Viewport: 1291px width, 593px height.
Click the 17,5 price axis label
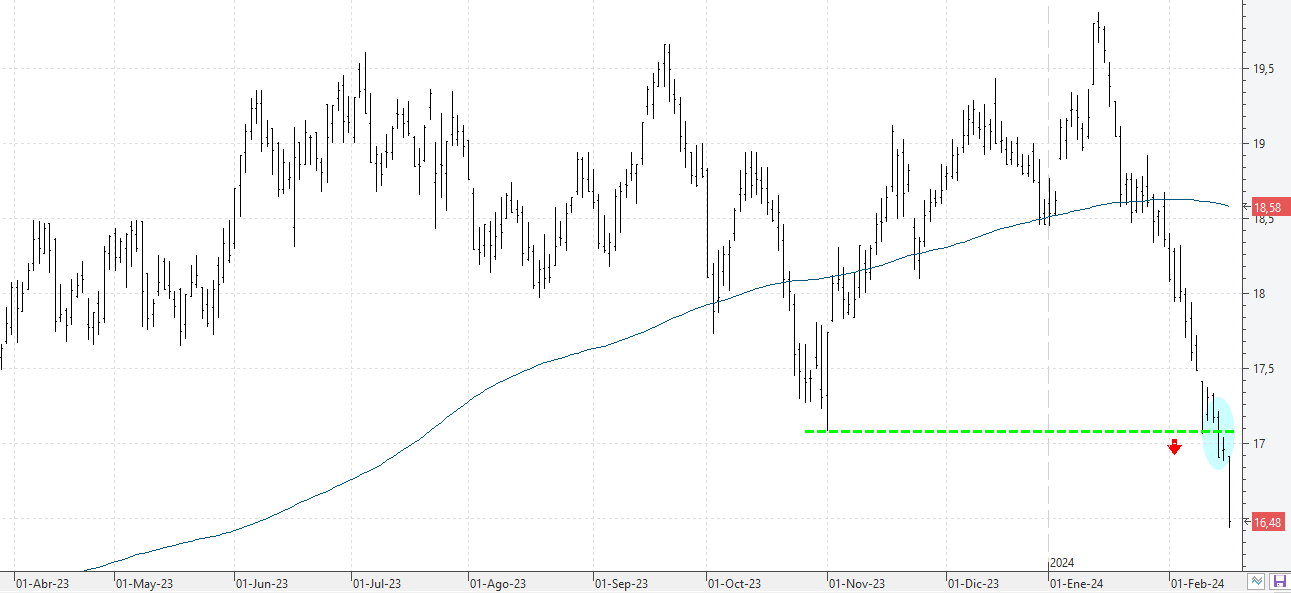(x=1263, y=368)
